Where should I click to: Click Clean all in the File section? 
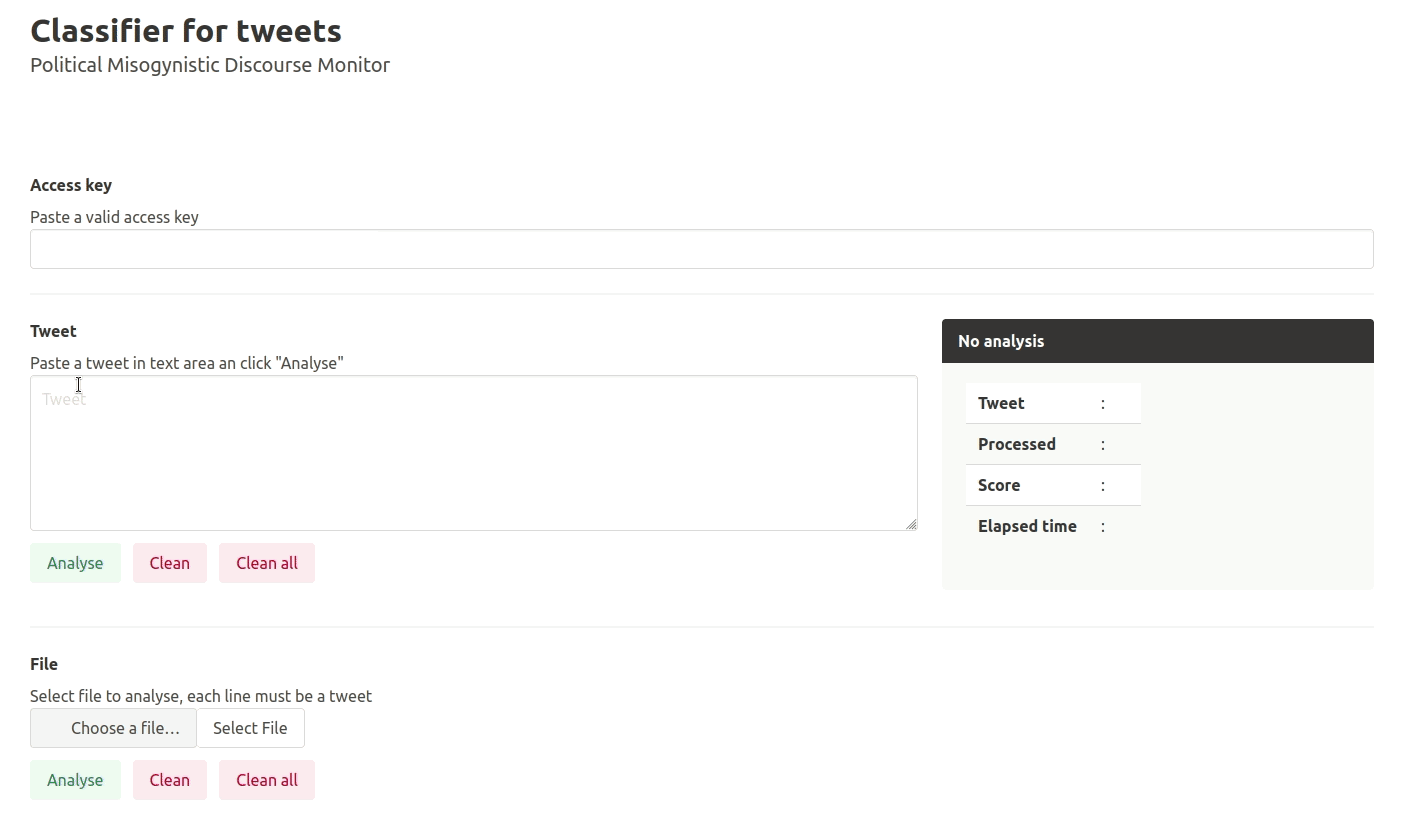pyautogui.click(x=266, y=780)
